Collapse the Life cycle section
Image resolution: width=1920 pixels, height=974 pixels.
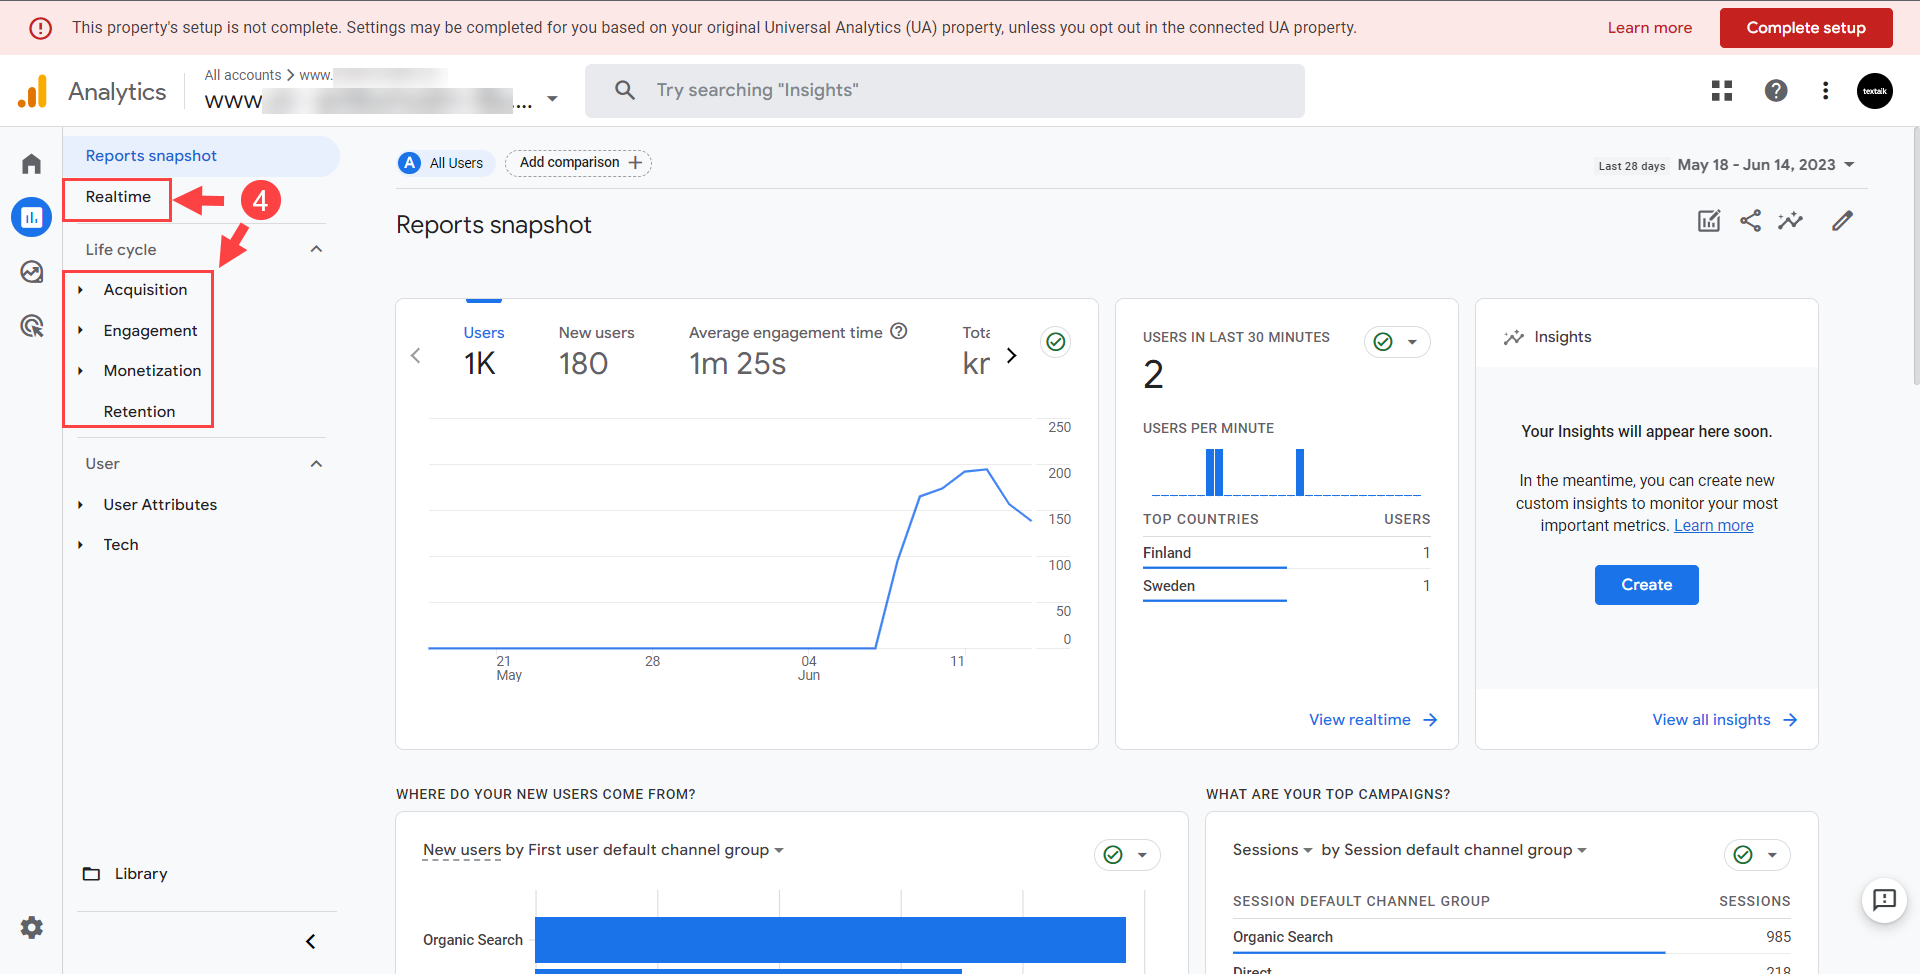[316, 250]
